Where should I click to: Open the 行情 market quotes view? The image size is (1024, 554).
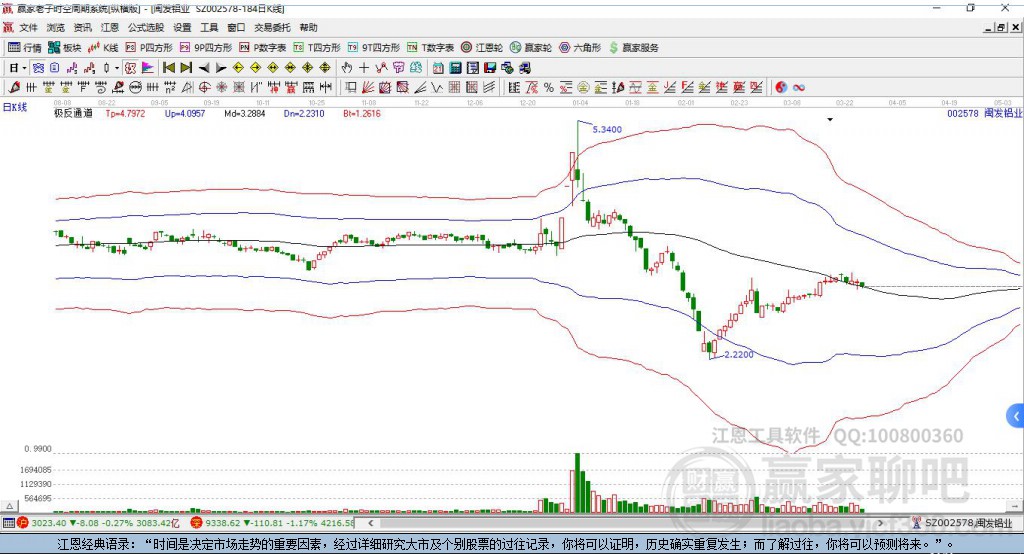pyautogui.click(x=24, y=48)
